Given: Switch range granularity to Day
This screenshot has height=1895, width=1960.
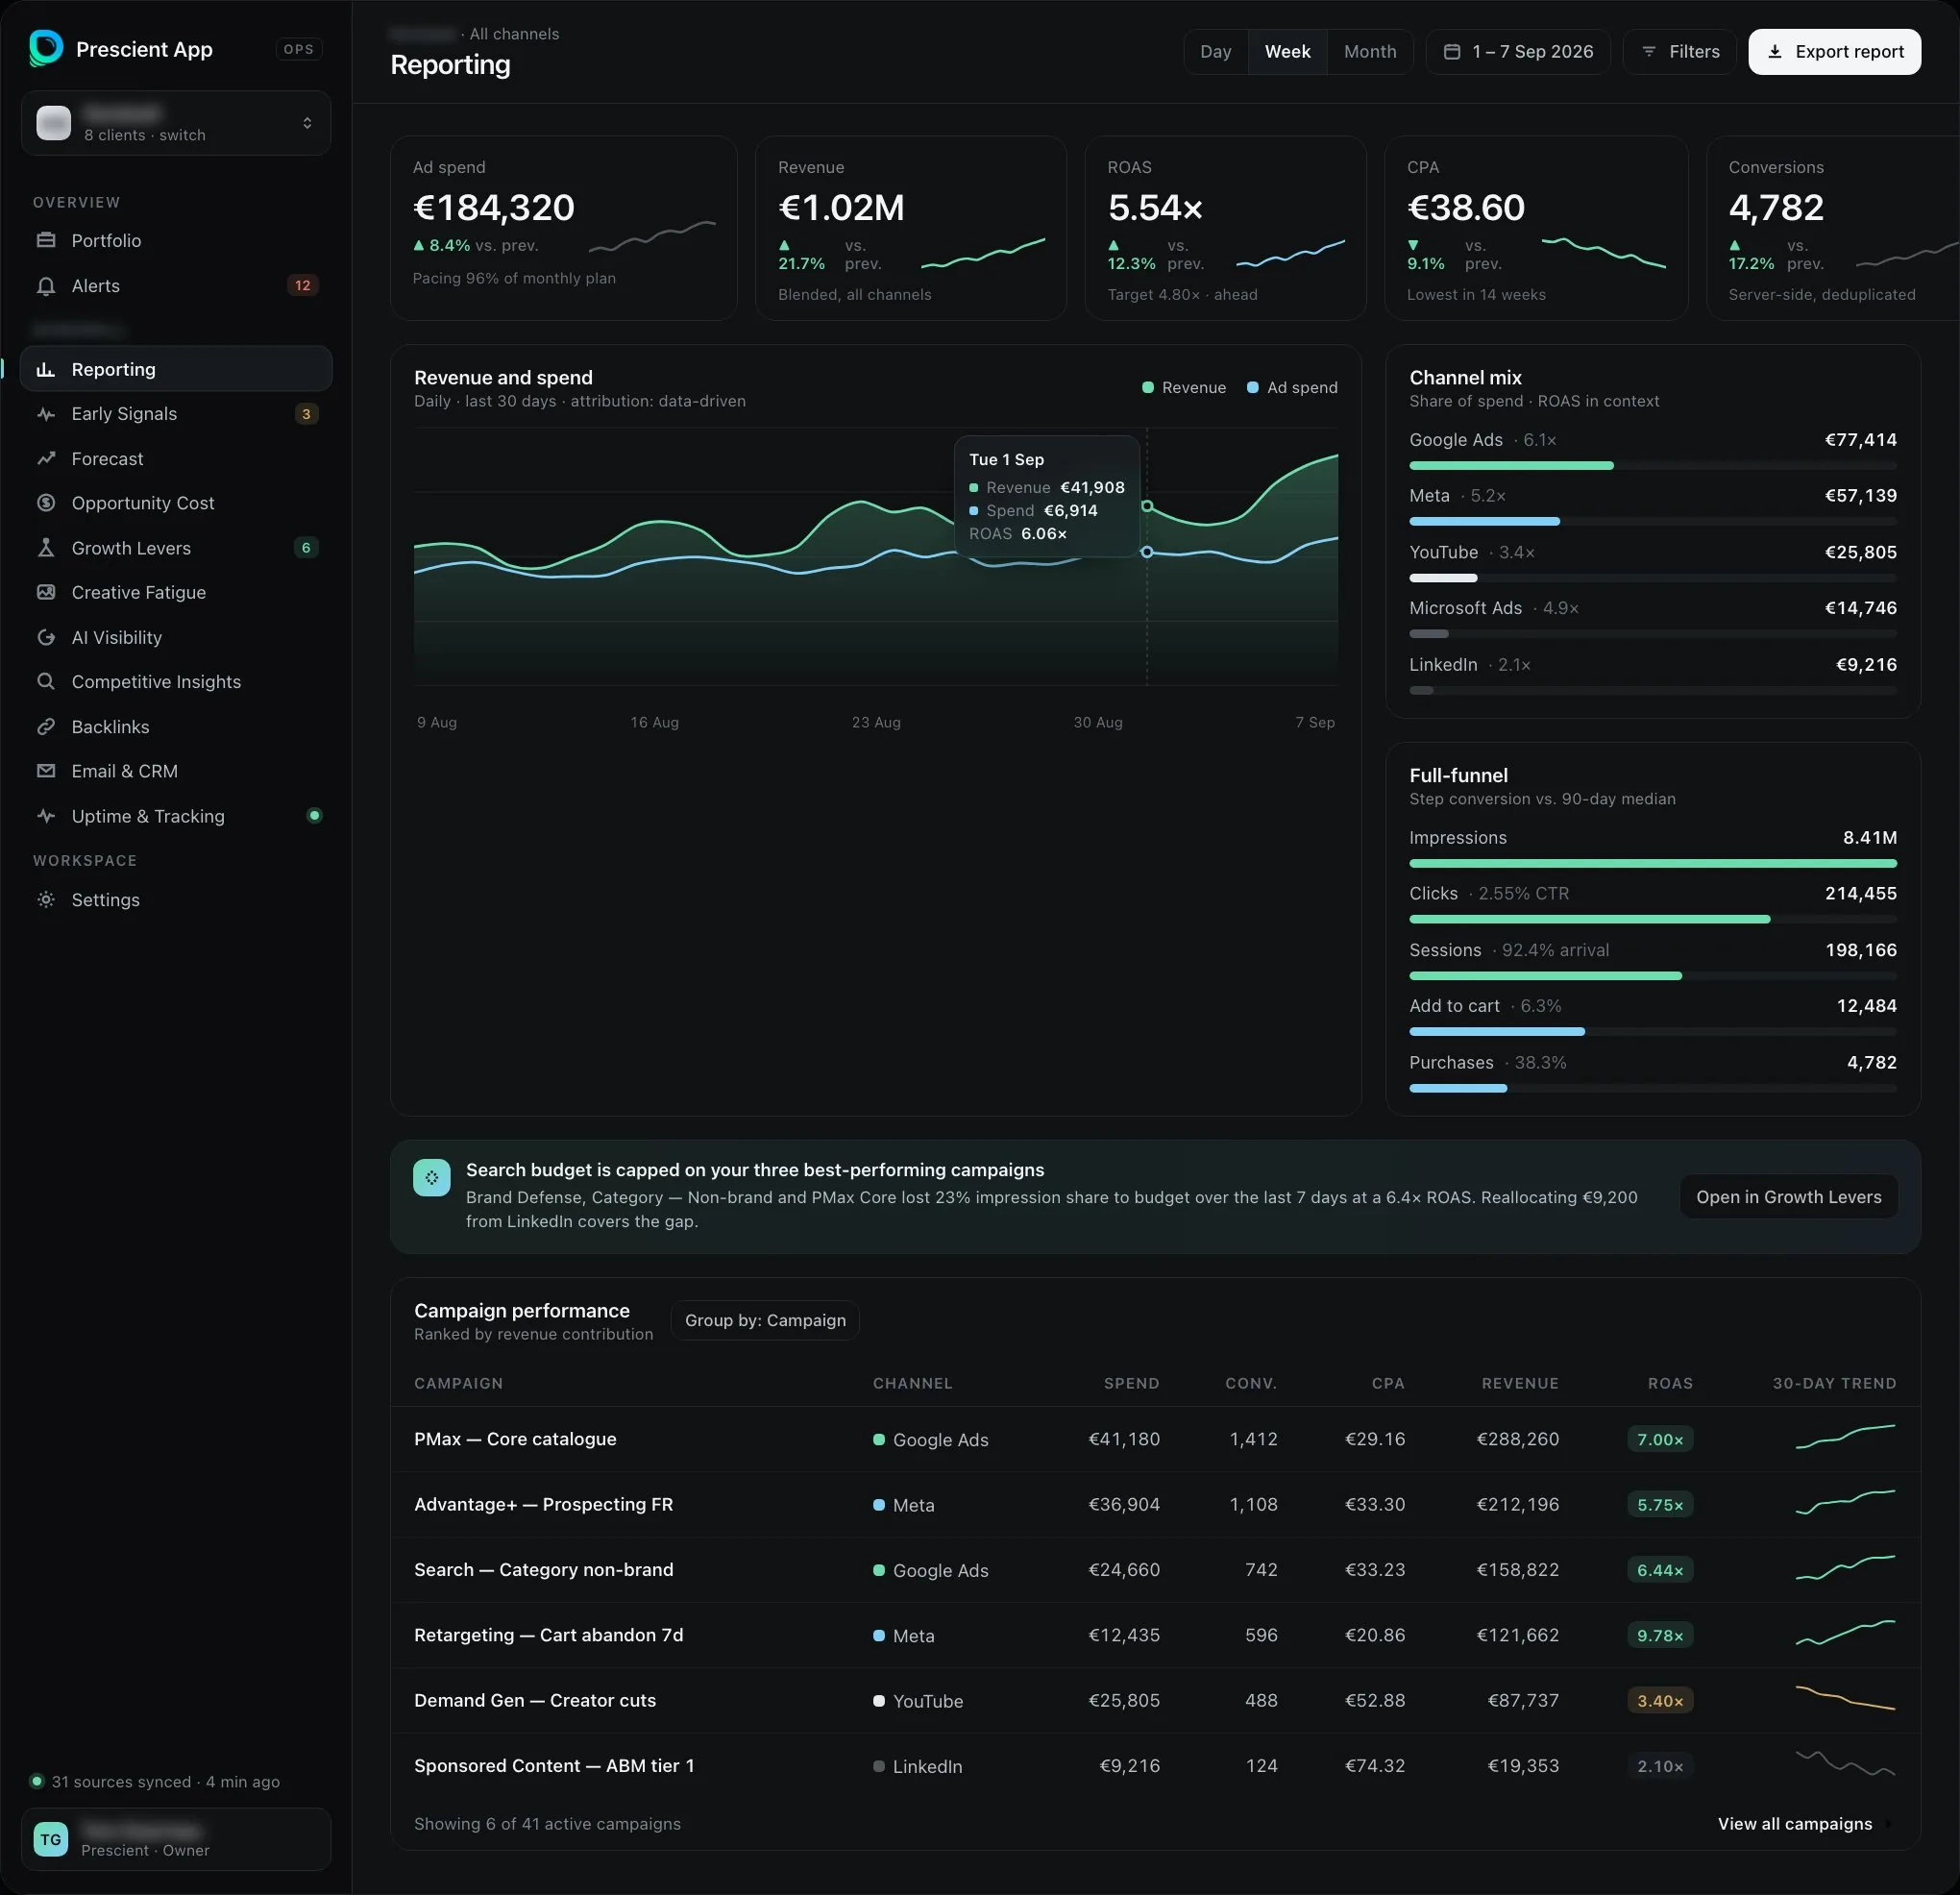Looking at the screenshot, I should (1216, 52).
